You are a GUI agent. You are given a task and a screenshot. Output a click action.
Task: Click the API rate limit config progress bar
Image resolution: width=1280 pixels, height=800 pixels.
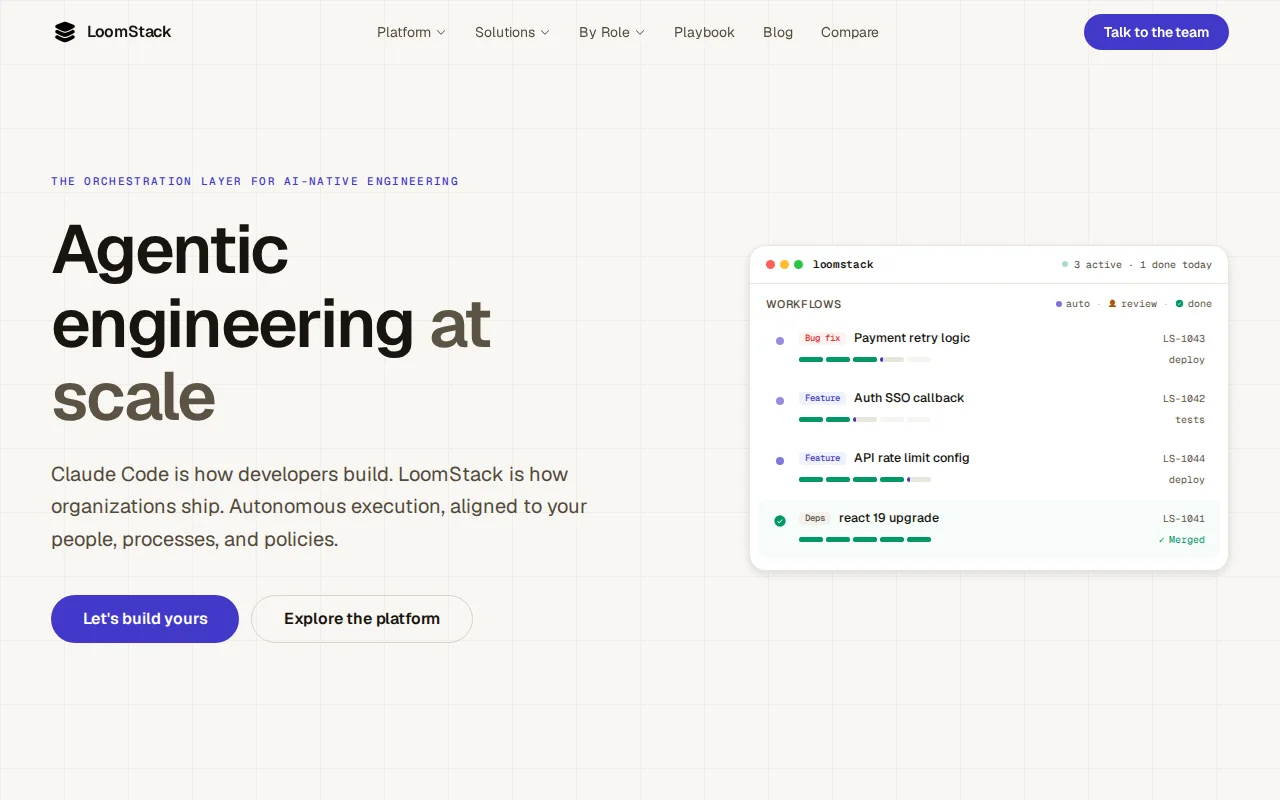coord(865,479)
